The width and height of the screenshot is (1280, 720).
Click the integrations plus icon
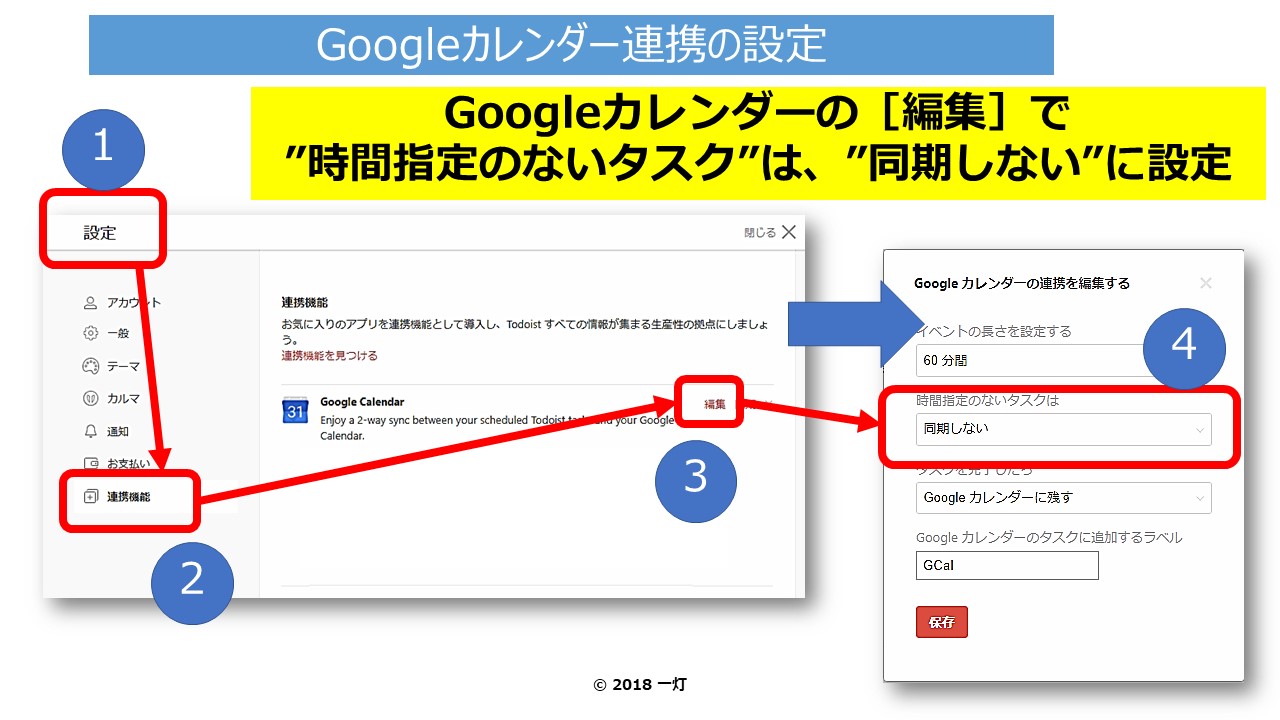click(90, 496)
